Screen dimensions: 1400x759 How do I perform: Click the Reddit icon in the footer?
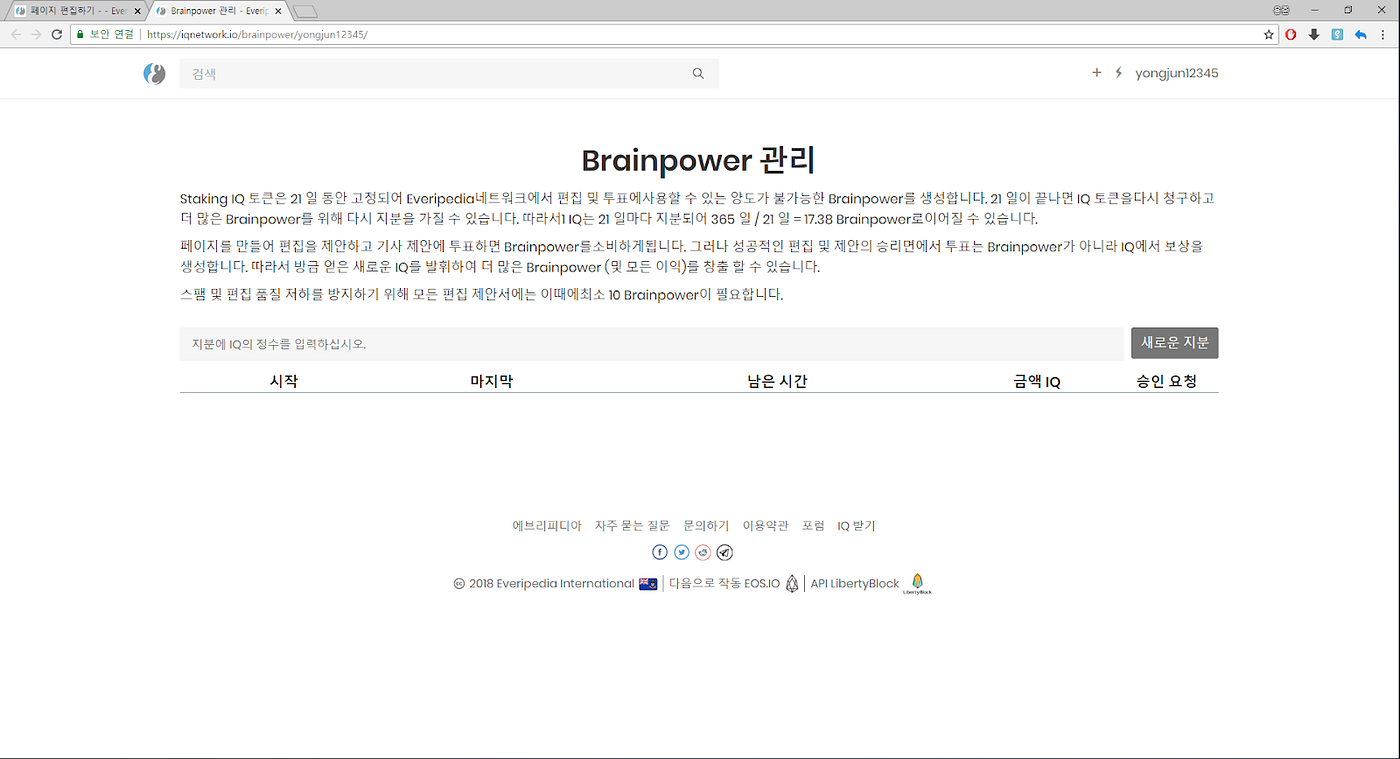pos(703,551)
